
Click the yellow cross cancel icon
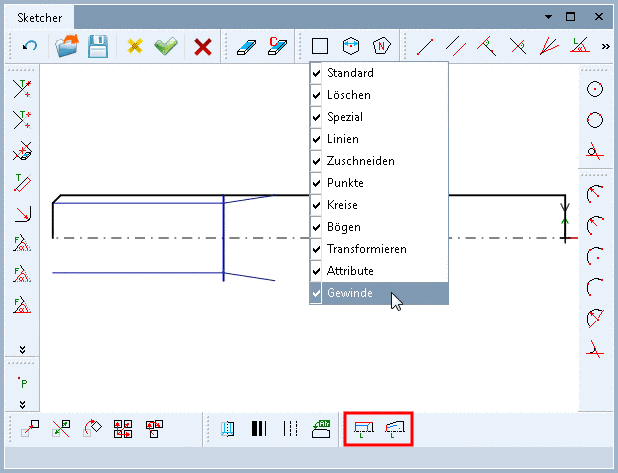pos(135,46)
